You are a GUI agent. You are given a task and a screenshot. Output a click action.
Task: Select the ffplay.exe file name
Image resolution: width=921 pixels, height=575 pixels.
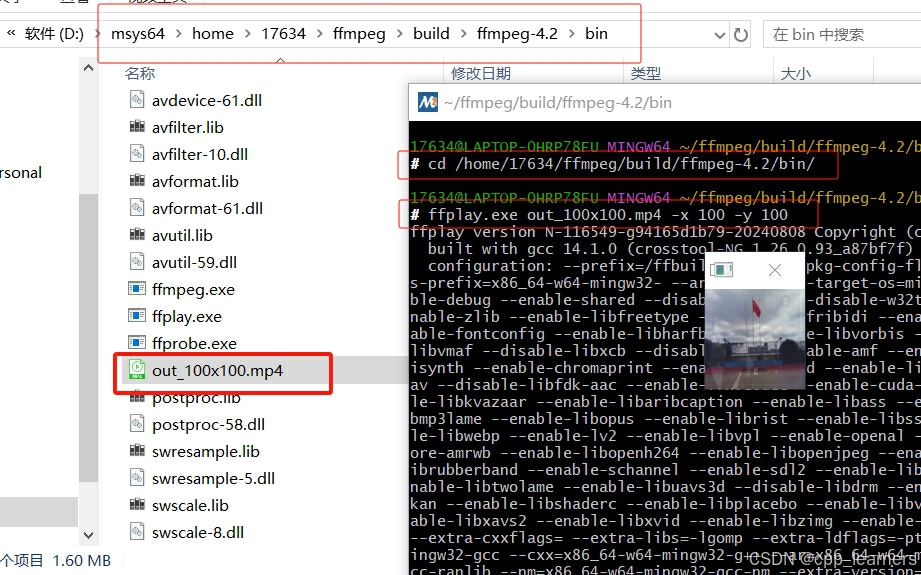(187, 317)
